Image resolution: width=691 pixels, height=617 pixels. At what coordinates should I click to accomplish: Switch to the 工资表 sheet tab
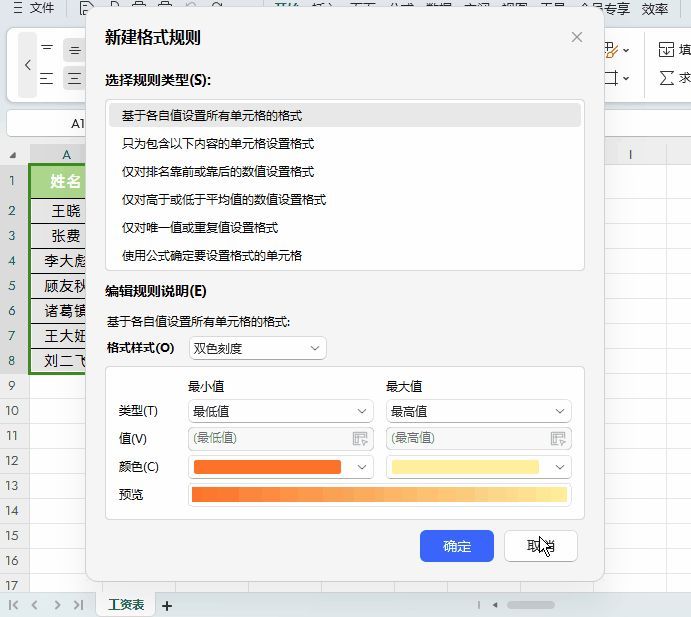click(x=126, y=605)
